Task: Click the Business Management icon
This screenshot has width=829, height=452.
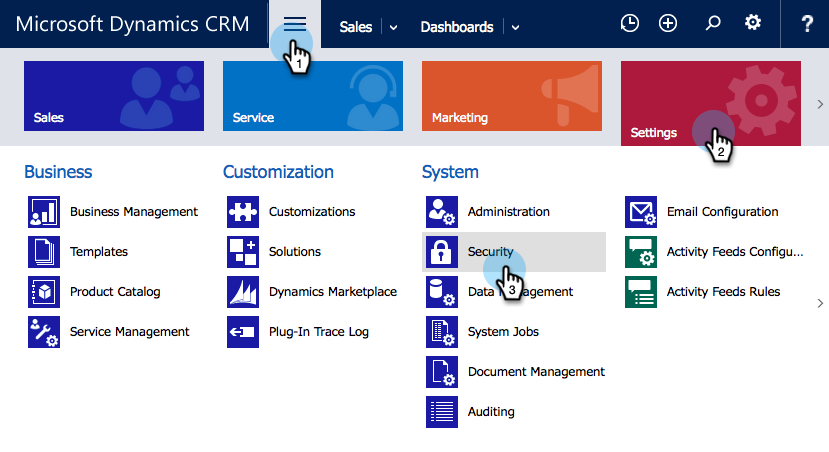Action: pos(44,212)
